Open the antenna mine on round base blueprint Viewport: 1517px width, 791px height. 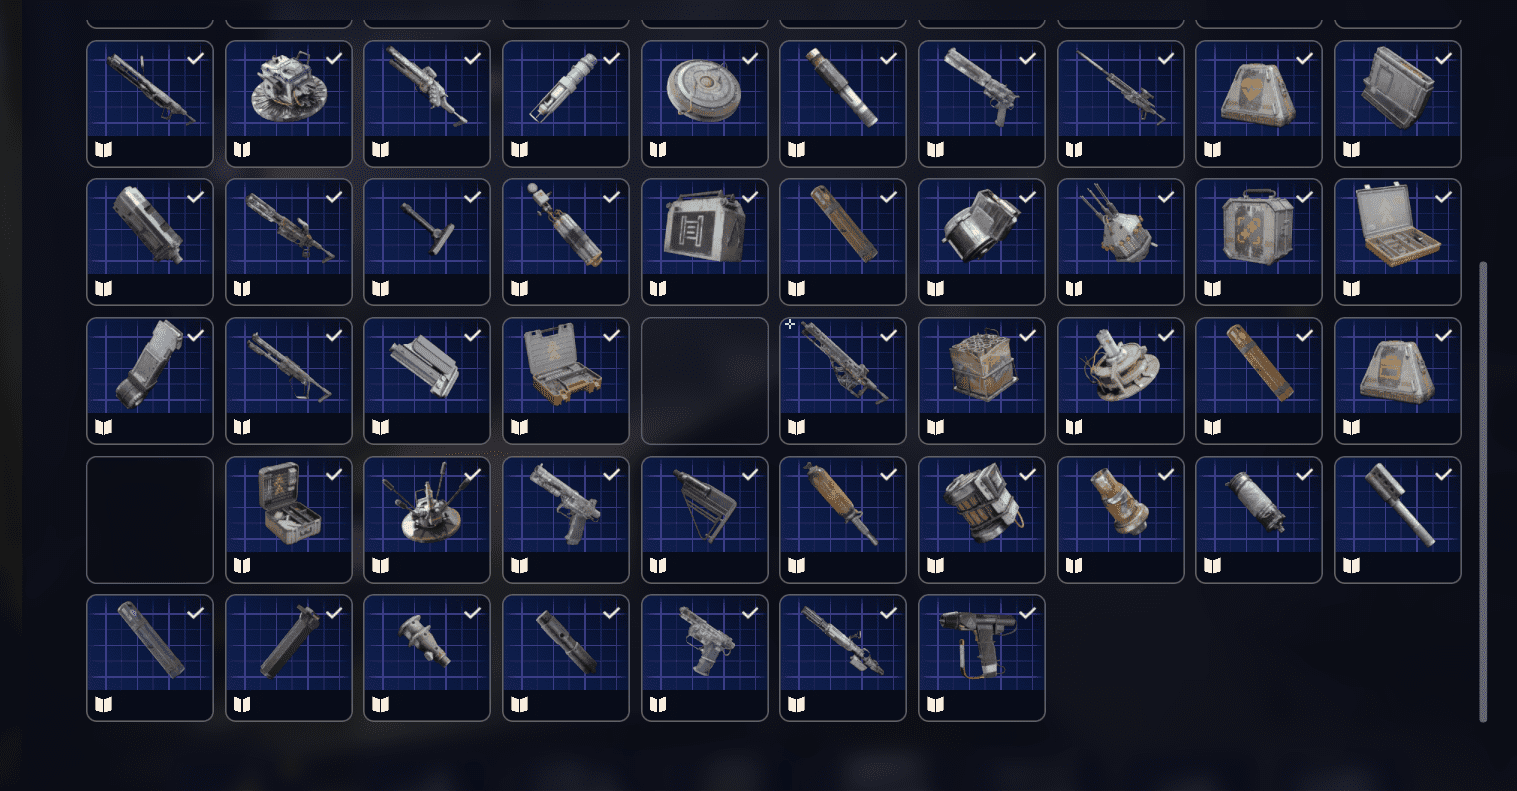(427, 520)
